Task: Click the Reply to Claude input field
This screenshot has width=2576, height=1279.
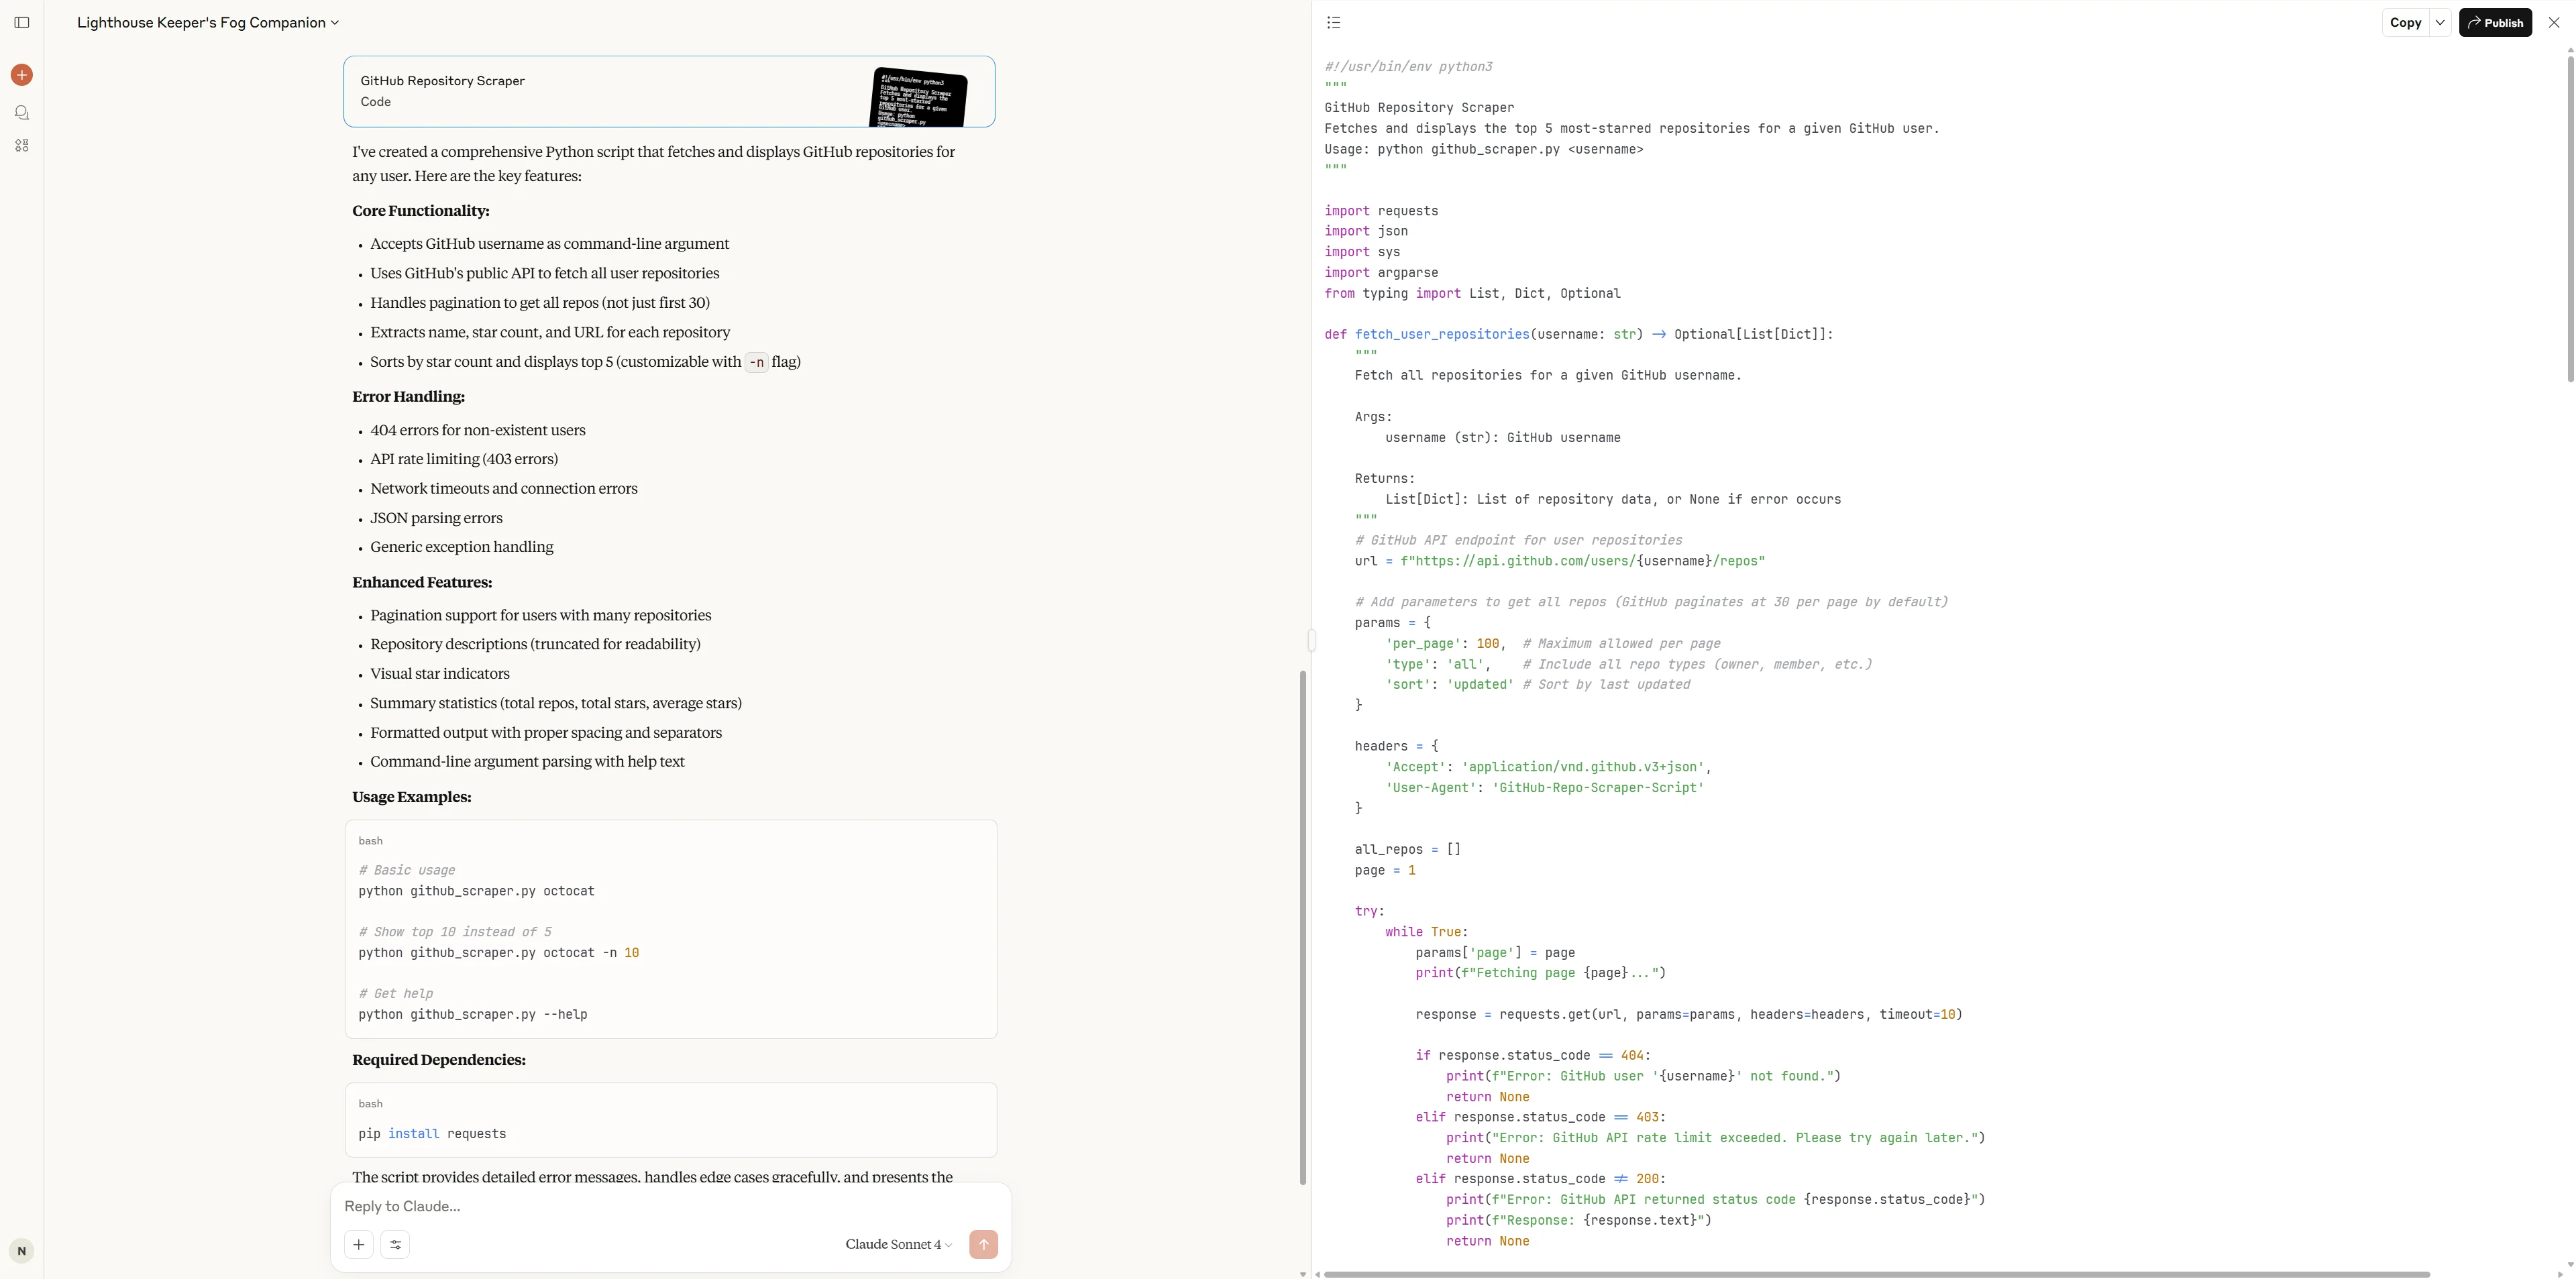Action: (670, 1206)
